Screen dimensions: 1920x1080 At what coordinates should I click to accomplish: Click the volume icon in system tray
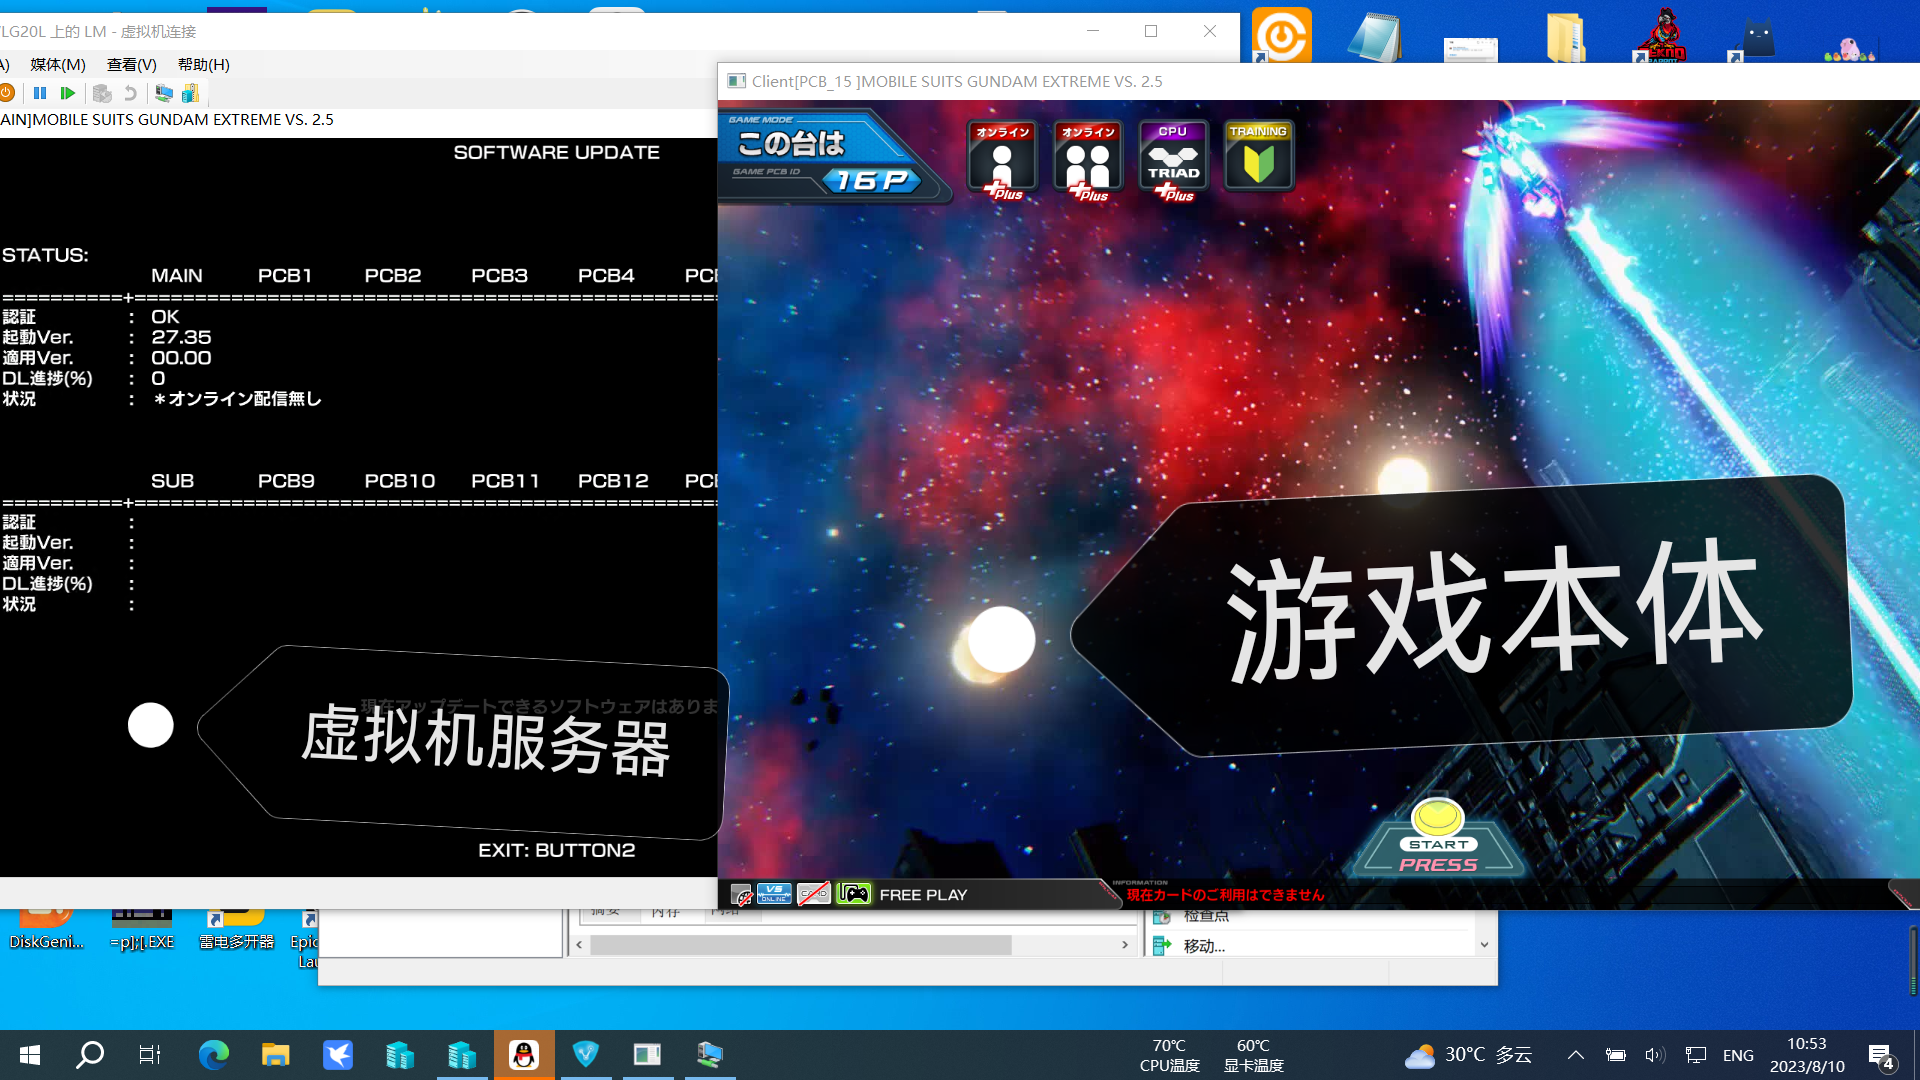1655,1055
